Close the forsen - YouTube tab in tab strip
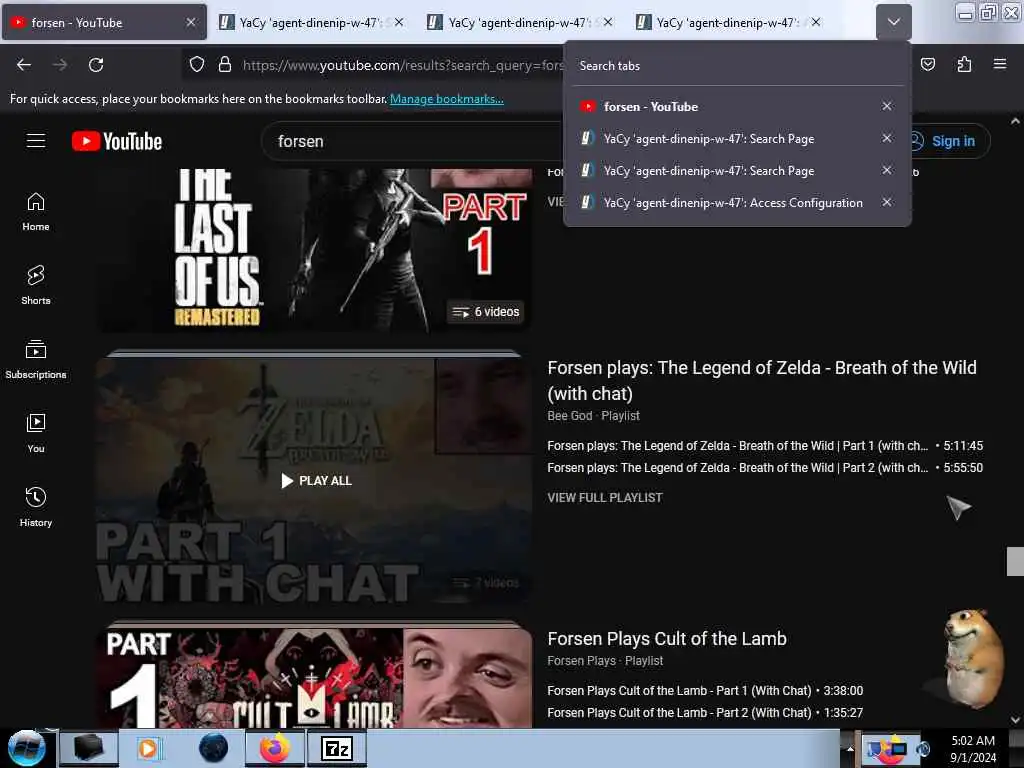Viewport: 1024px width, 768px height. (x=191, y=22)
